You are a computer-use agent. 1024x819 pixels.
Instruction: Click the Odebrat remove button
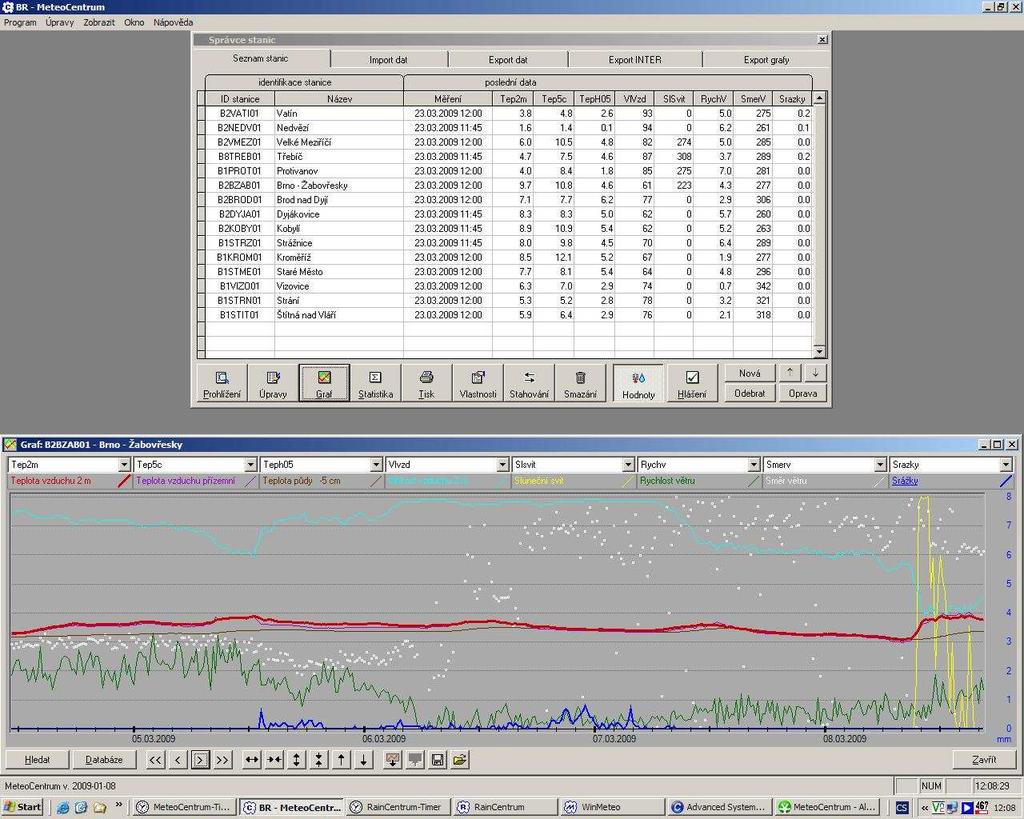(750, 393)
